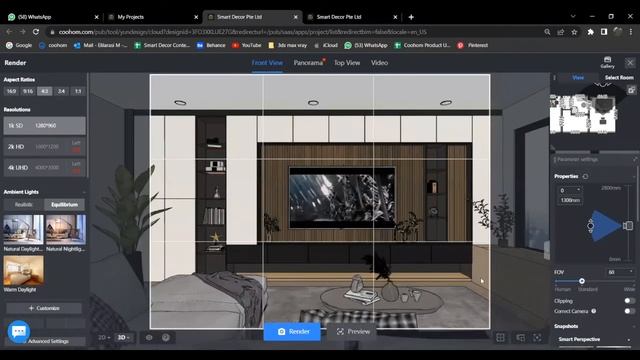Select the Realistic ambient light tab
Viewport: 640px width, 360px height.
point(24,204)
